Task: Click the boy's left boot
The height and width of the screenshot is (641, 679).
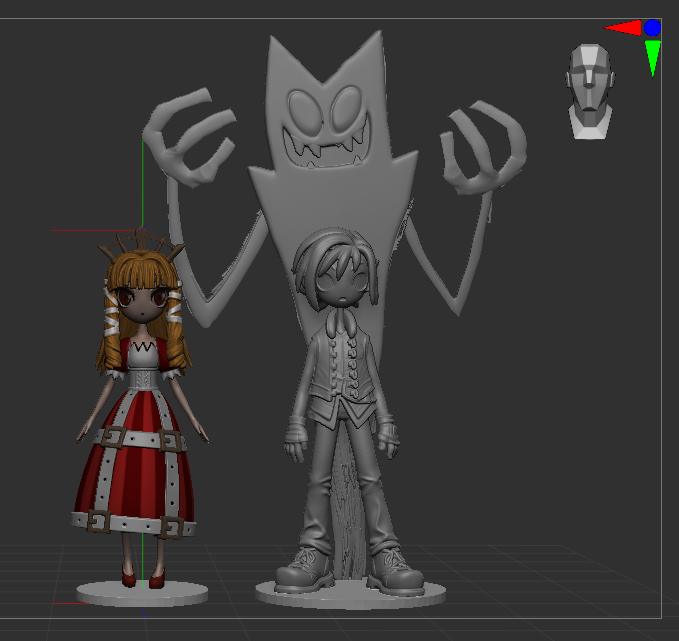Action: (304, 571)
